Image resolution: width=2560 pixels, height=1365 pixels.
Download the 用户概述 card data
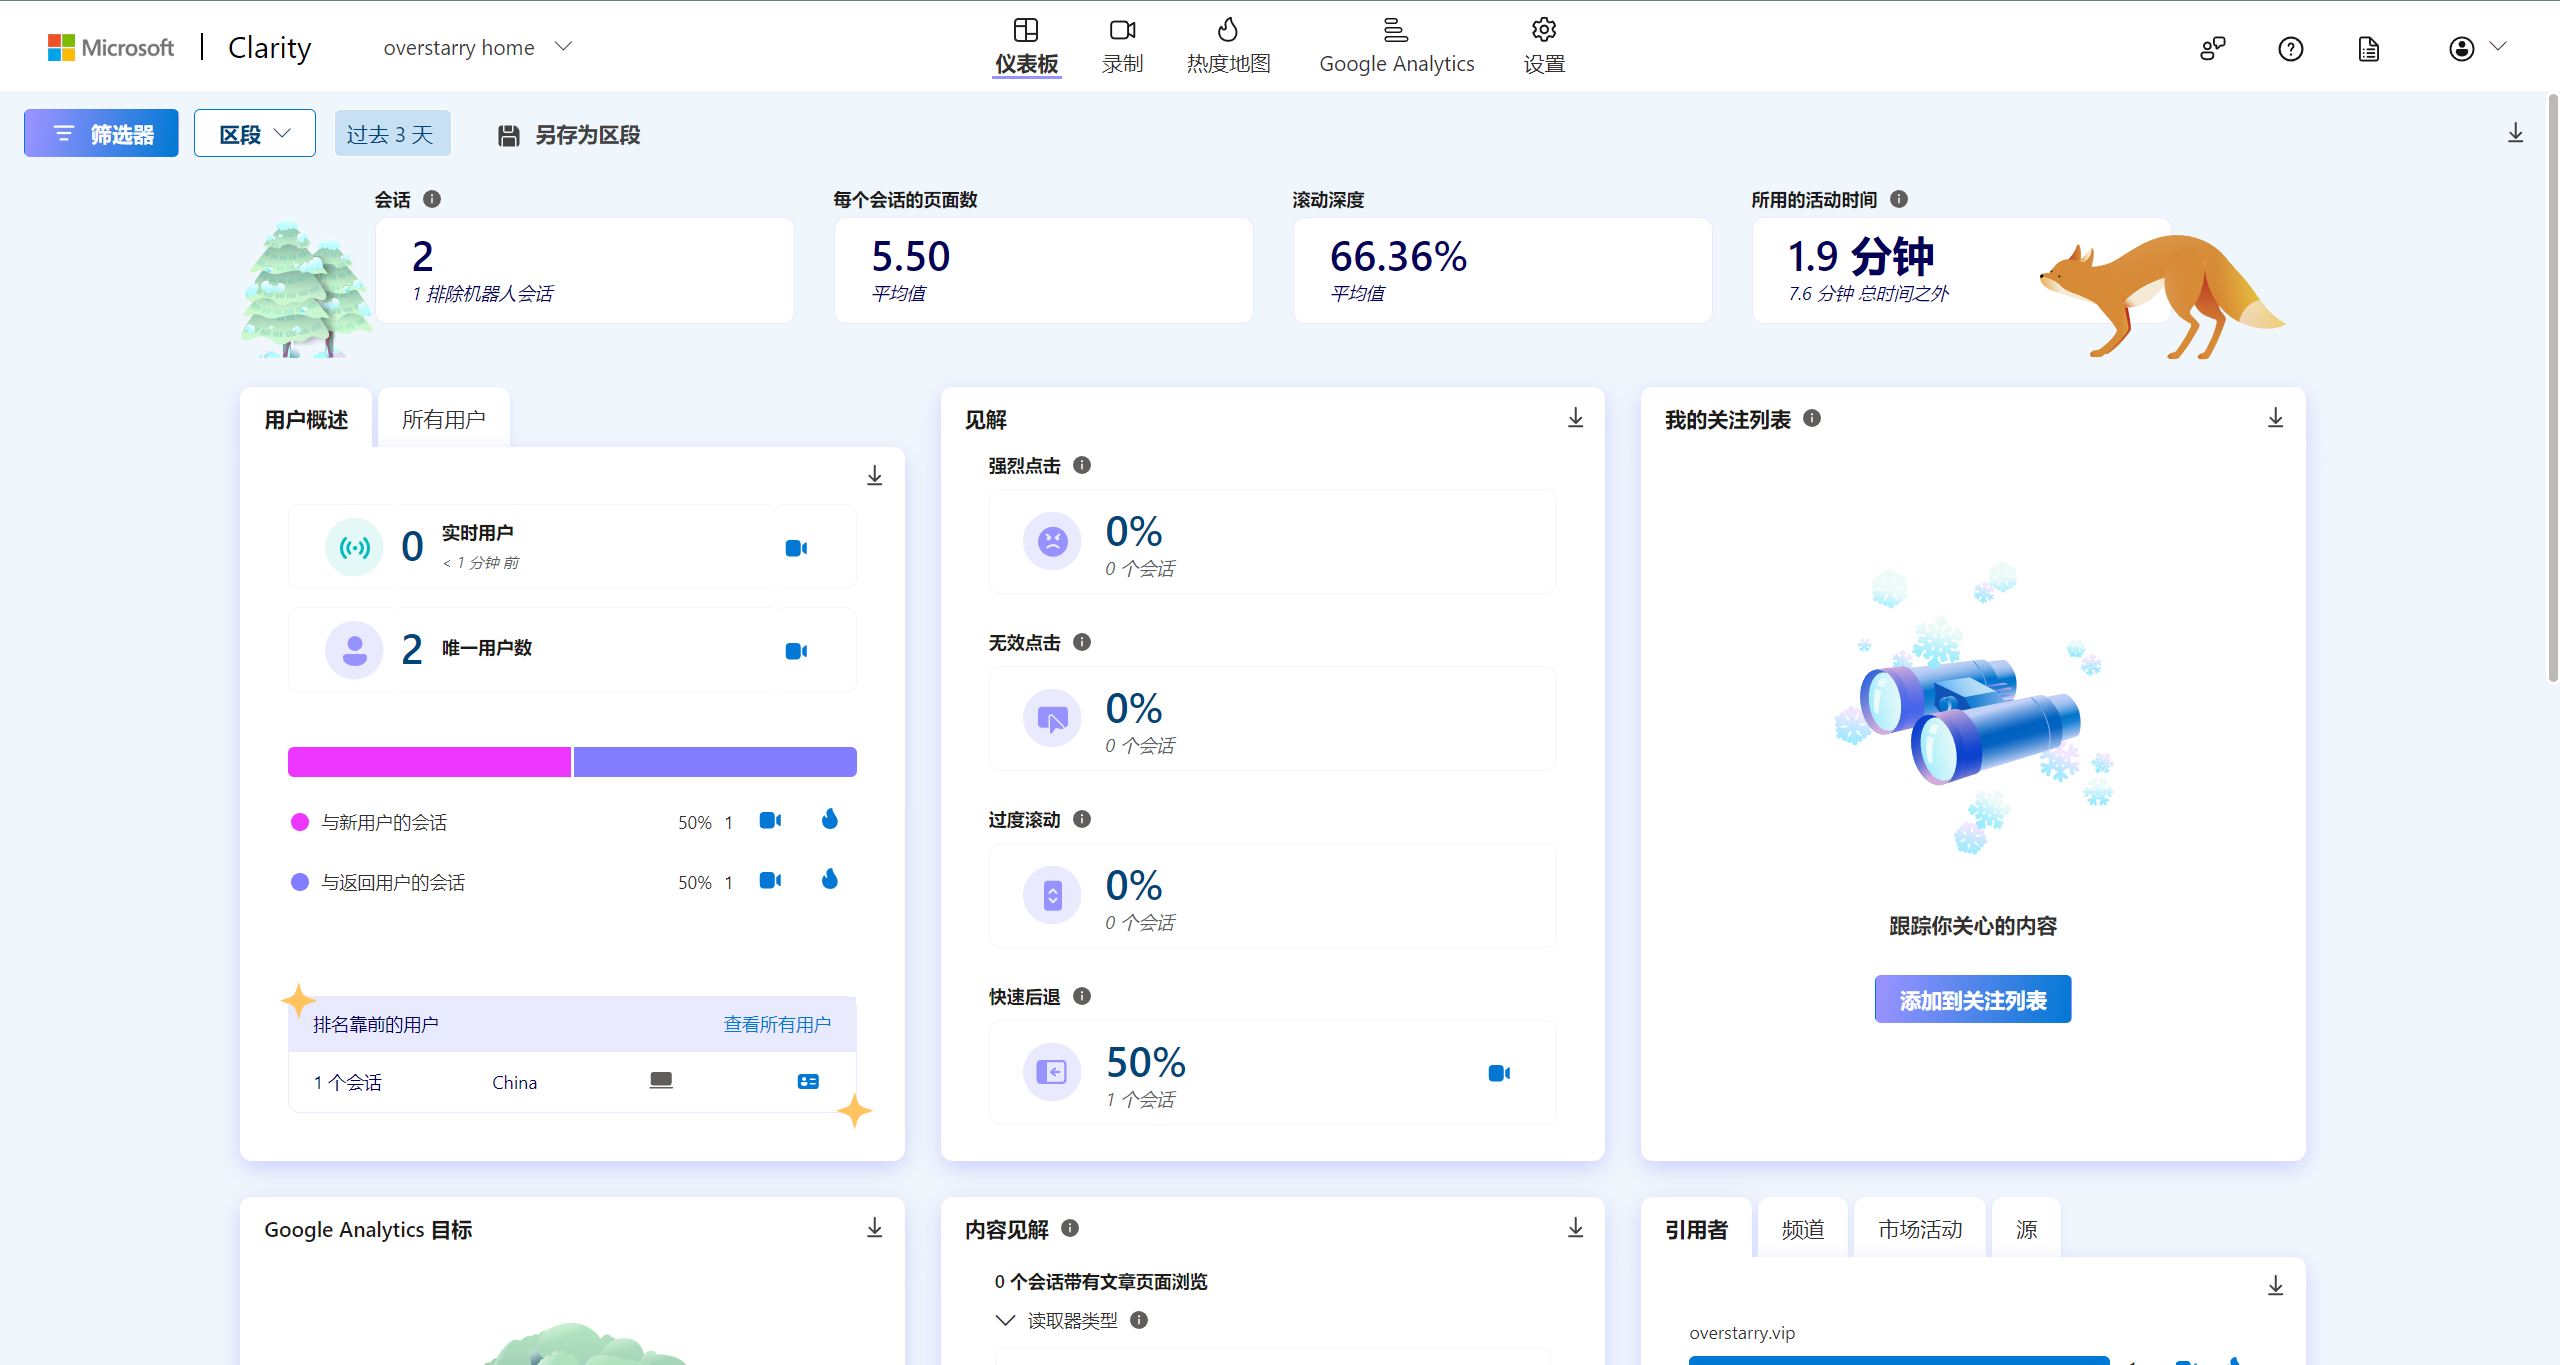[875, 476]
